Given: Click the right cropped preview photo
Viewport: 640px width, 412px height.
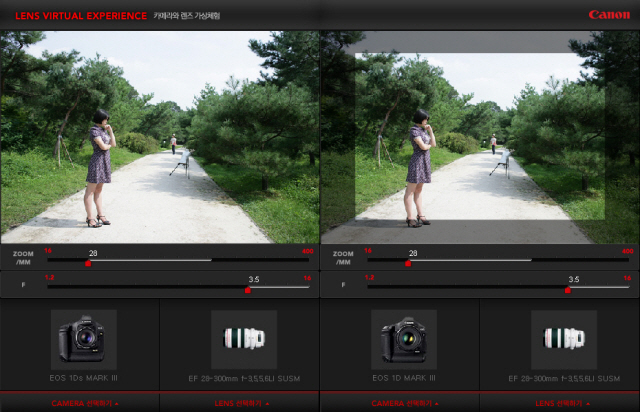Looking at the screenshot, I should [480, 136].
